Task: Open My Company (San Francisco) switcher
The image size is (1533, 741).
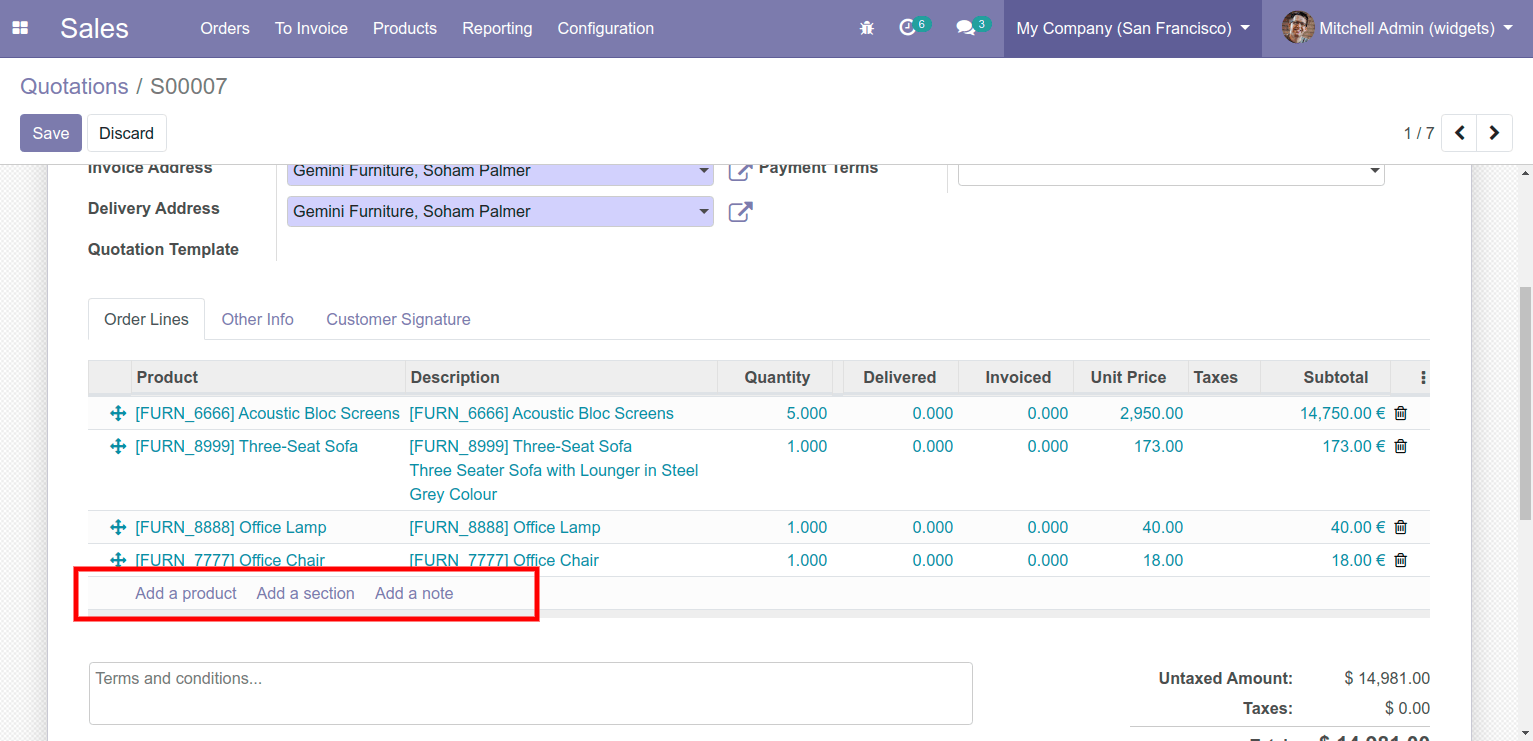Action: 1133,28
